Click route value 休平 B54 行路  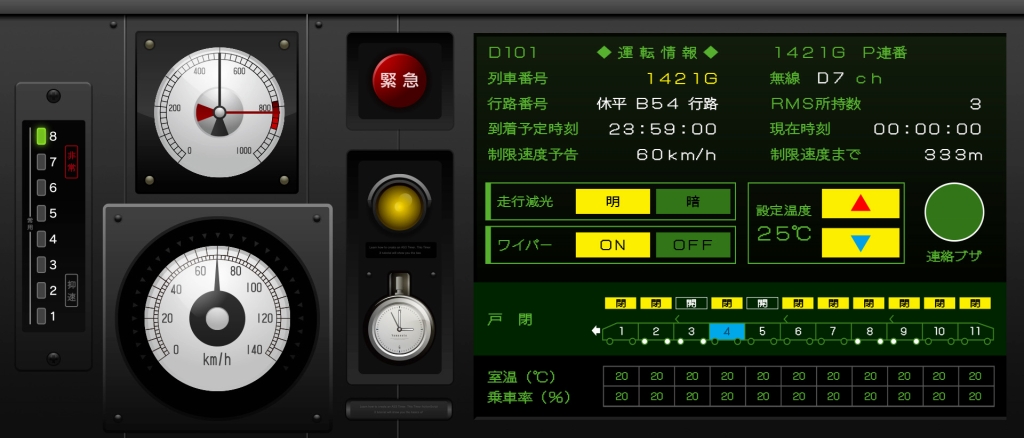657,104
